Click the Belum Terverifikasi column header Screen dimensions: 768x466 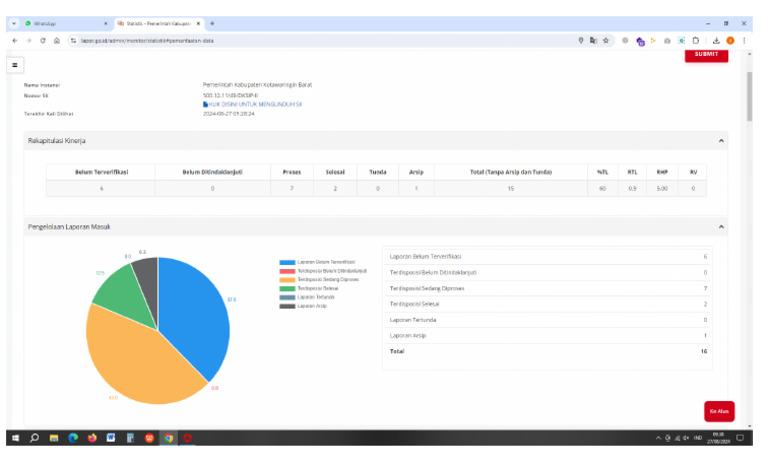click(x=101, y=172)
